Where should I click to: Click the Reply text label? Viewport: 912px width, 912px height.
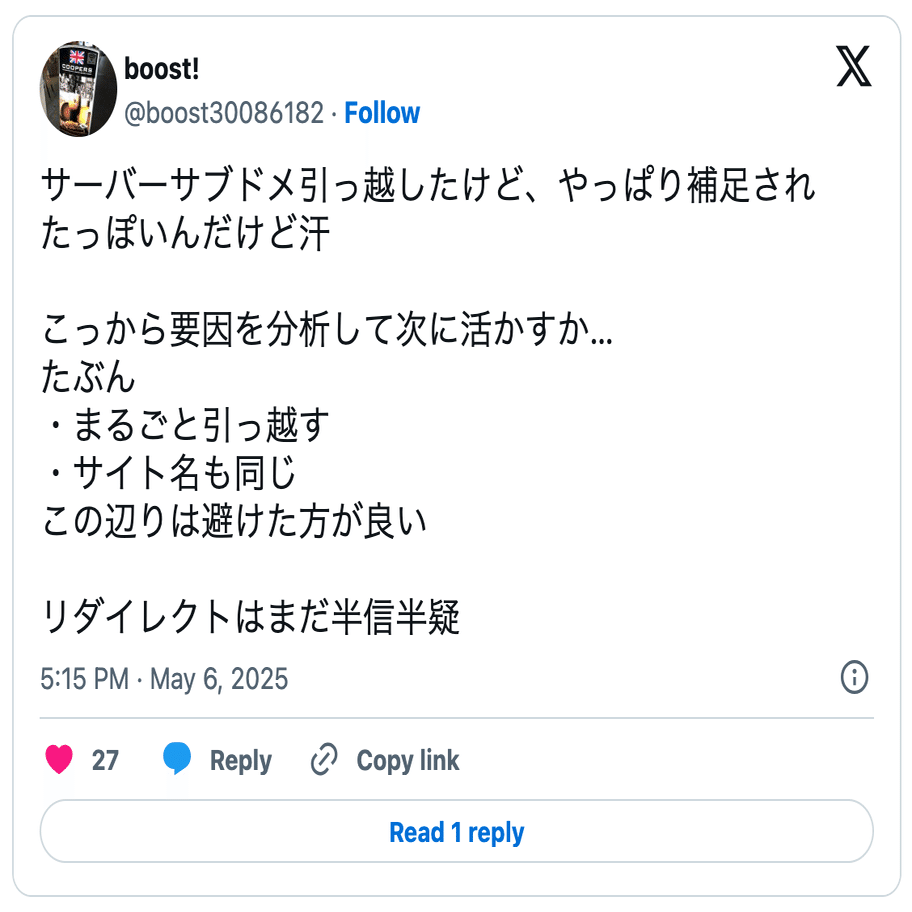tap(240, 761)
